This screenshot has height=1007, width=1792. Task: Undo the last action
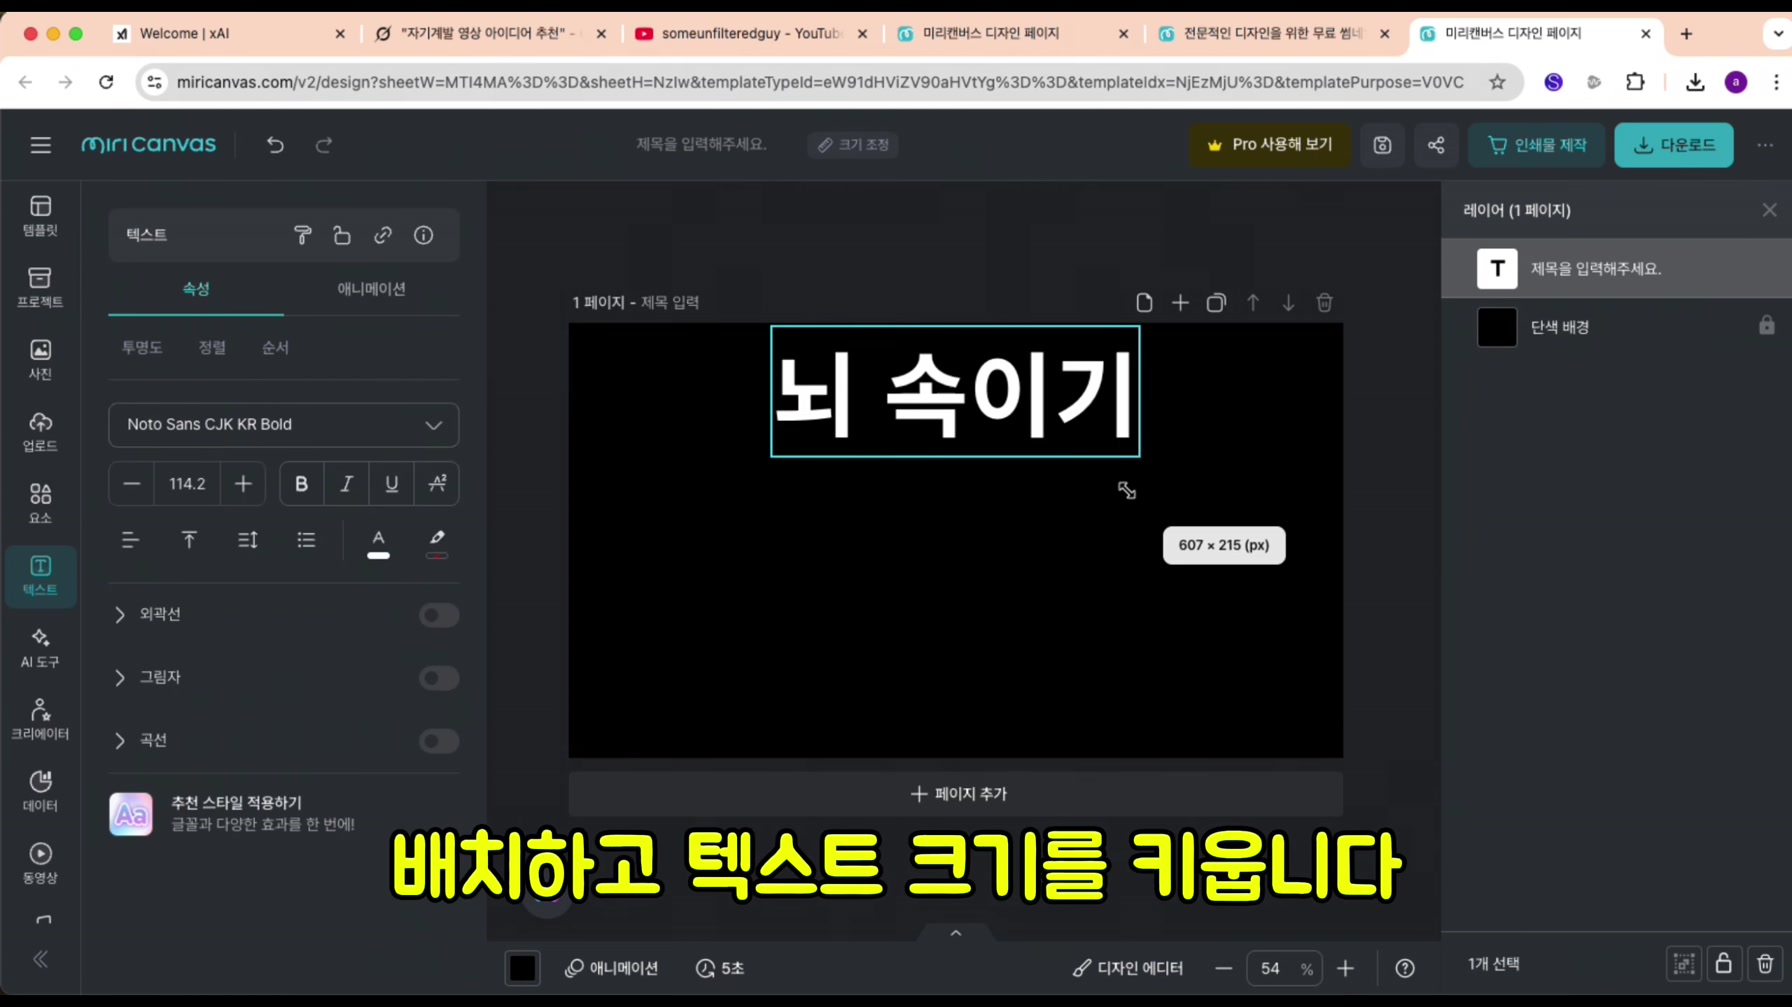click(x=275, y=145)
